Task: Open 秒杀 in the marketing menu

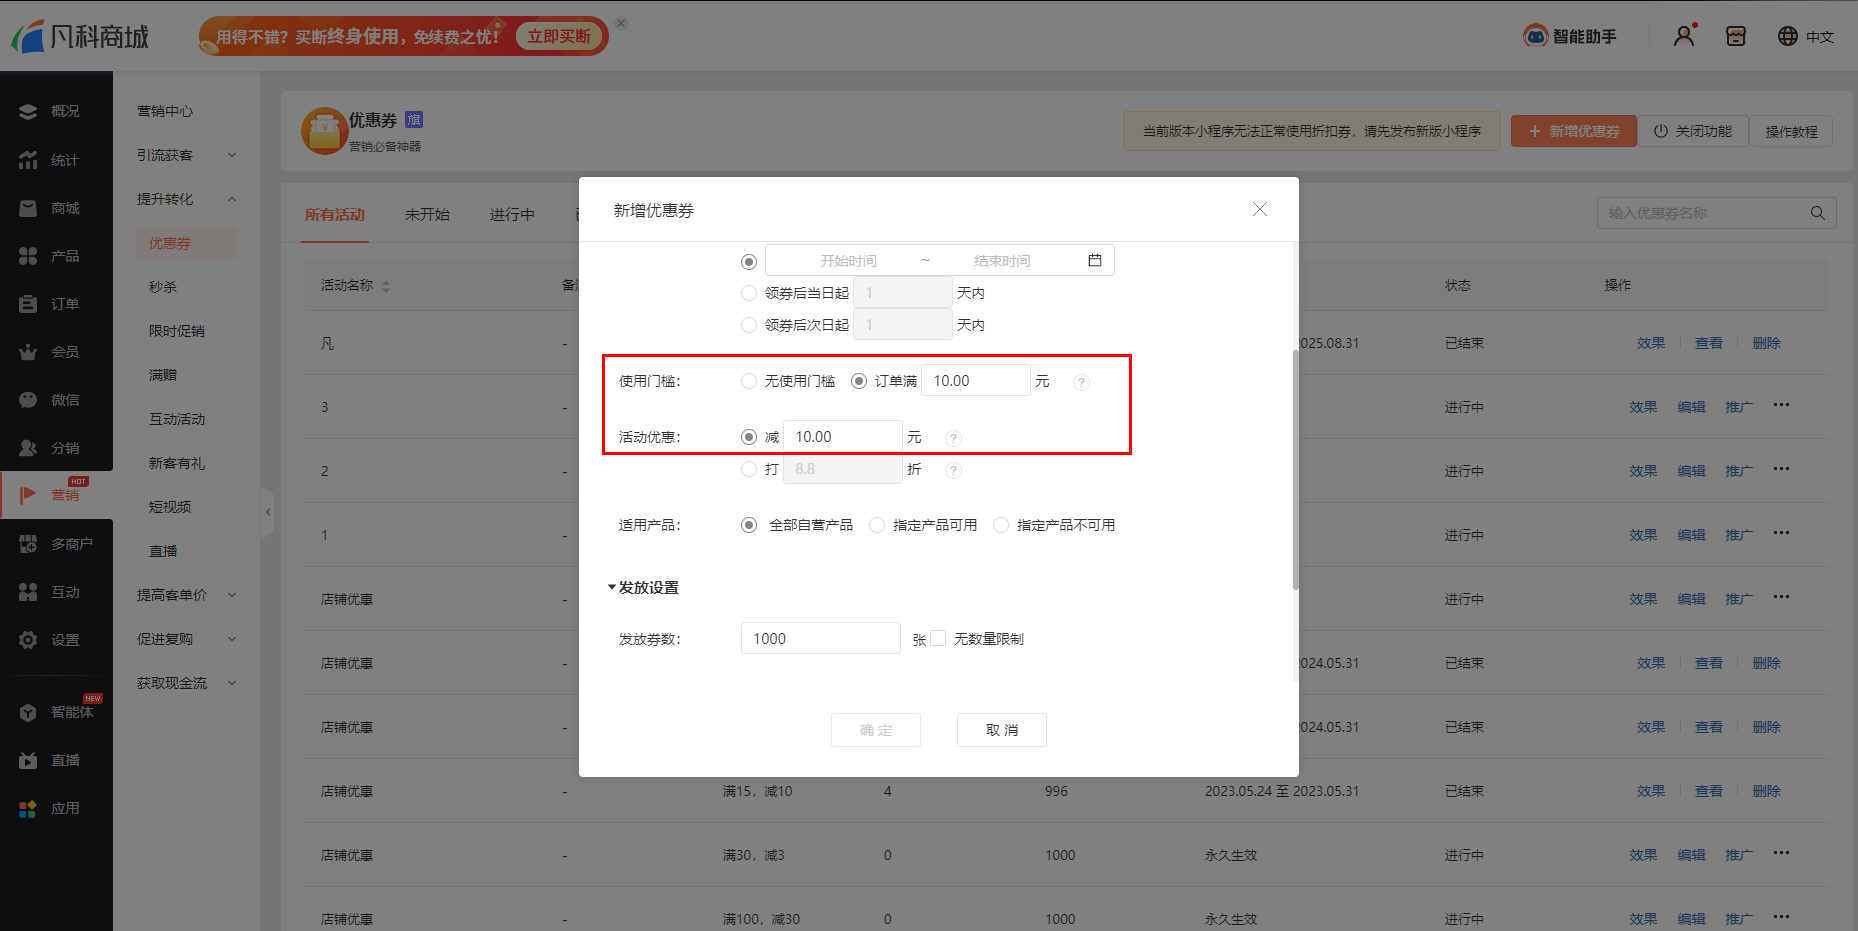Action: tap(163, 287)
